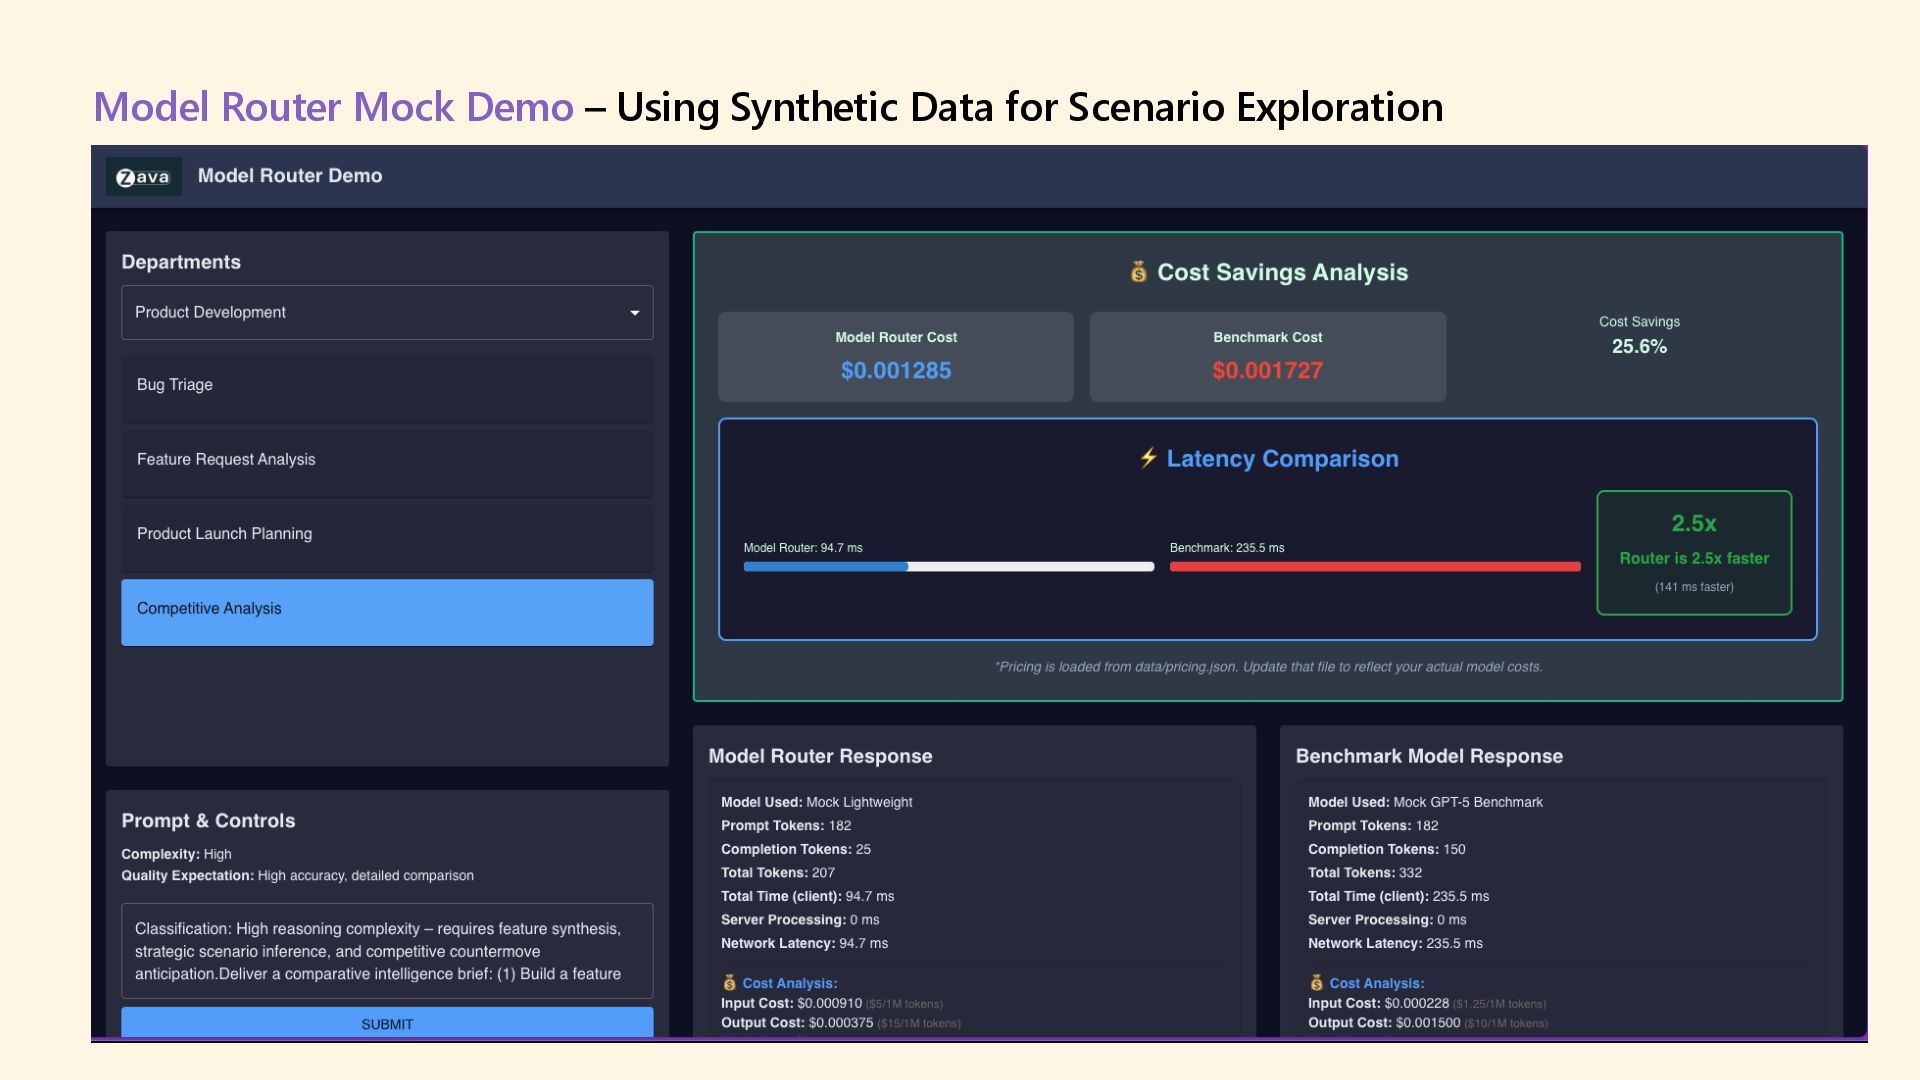The image size is (1920, 1080).
Task: Click the blue Model Router latency bar
Action: click(x=826, y=567)
